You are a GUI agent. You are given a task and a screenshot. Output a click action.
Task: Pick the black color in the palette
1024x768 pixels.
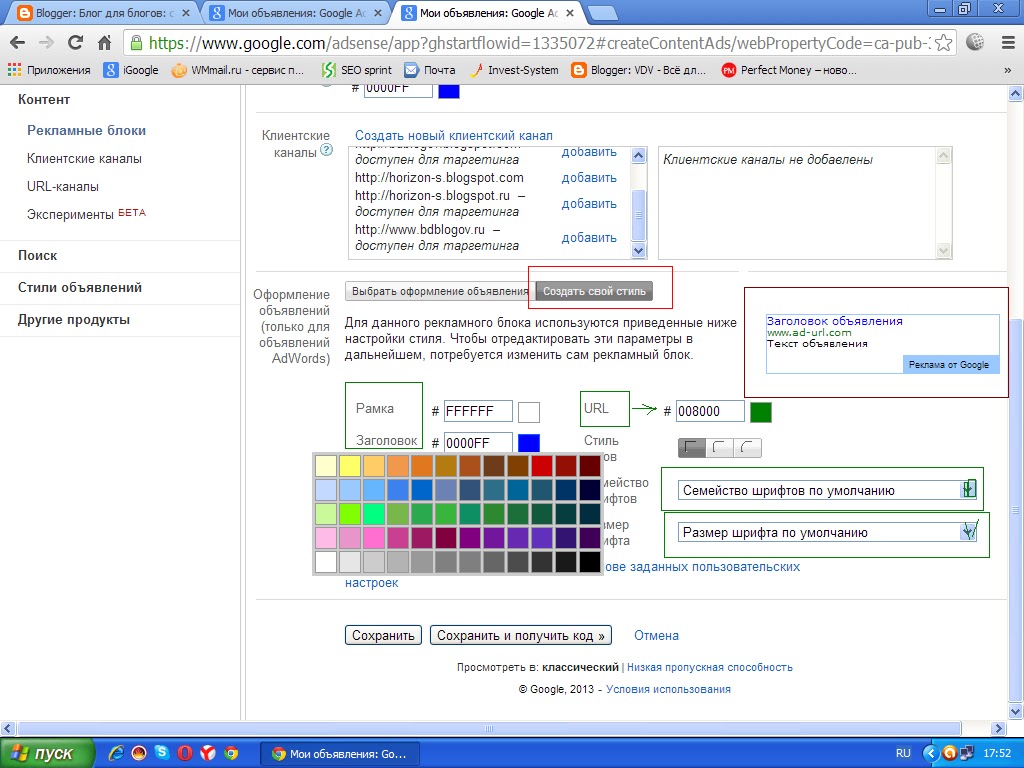pyautogui.click(x=590, y=562)
